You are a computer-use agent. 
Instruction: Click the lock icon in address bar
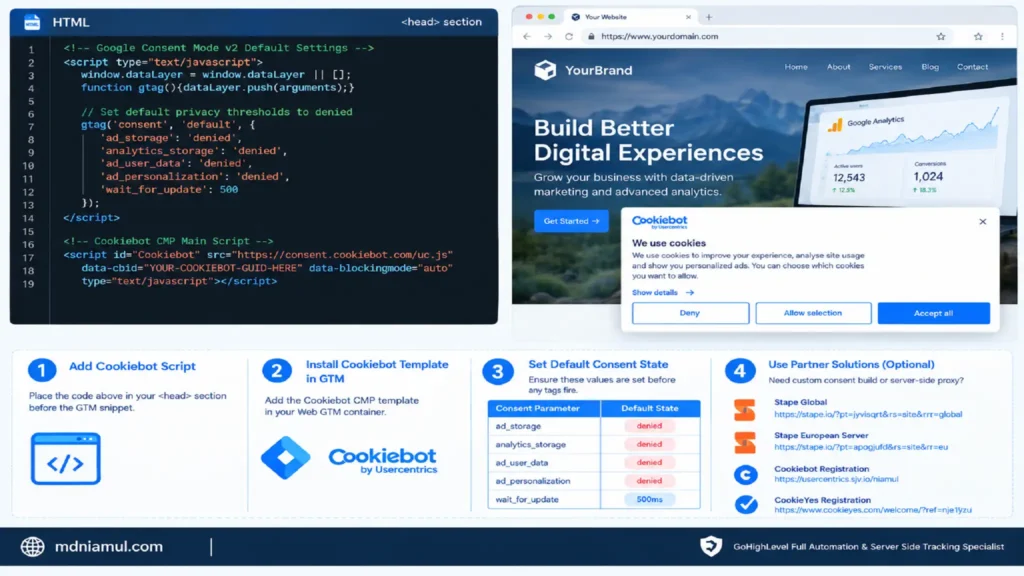tap(591, 37)
